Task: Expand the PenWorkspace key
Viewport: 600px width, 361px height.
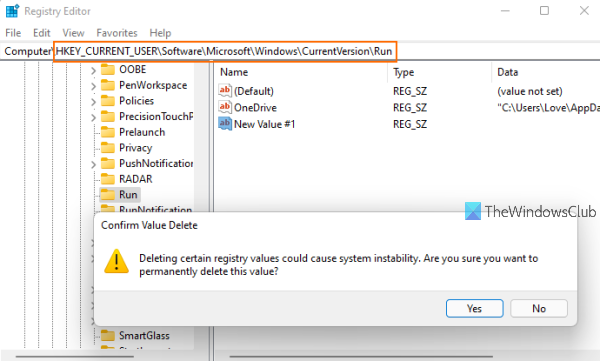Action: [x=93, y=86]
